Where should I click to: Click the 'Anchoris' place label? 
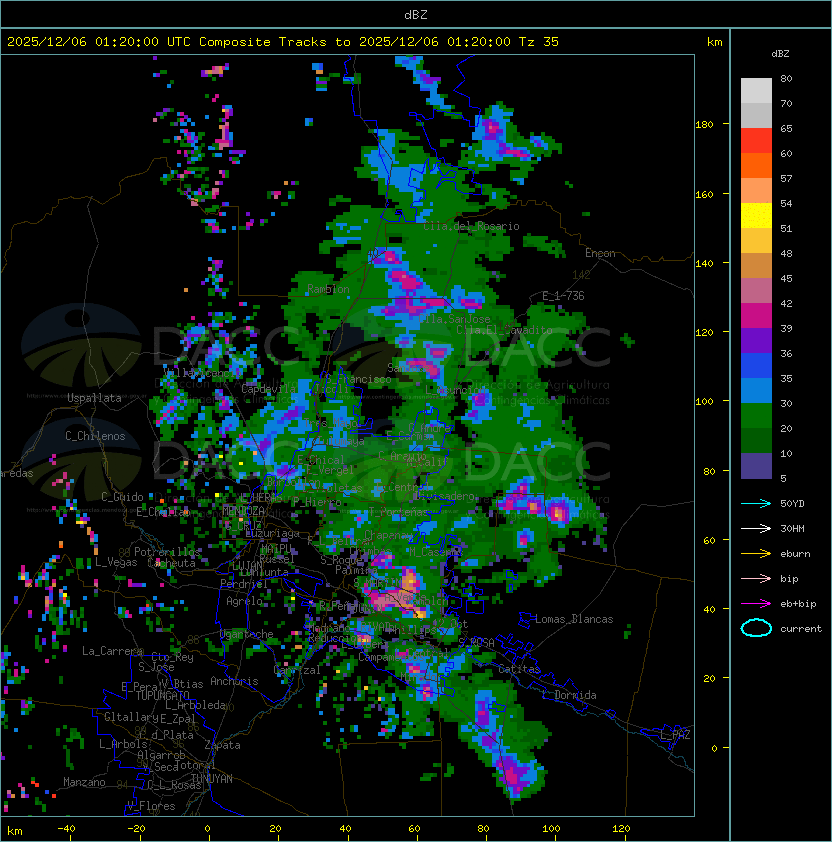(x=234, y=681)
